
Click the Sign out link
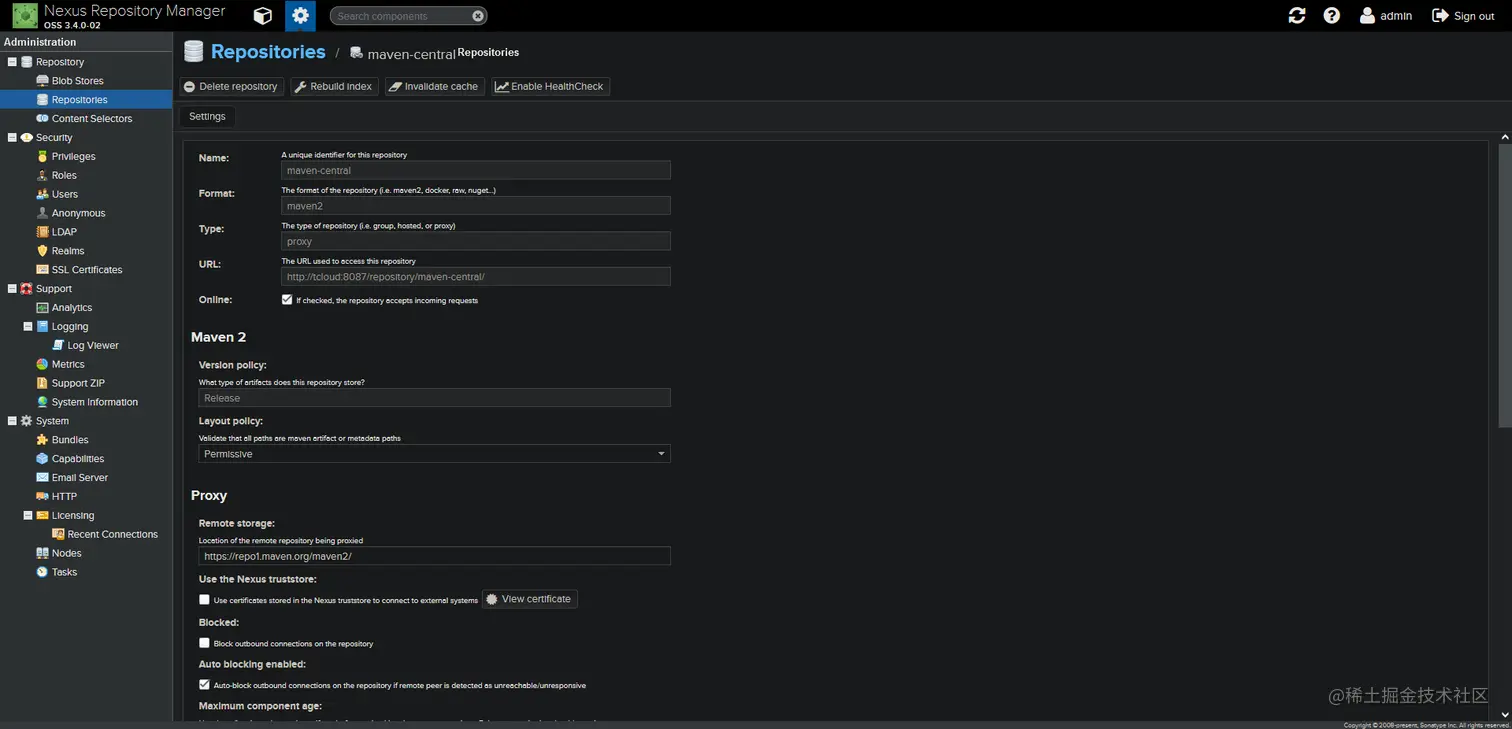1463,16
